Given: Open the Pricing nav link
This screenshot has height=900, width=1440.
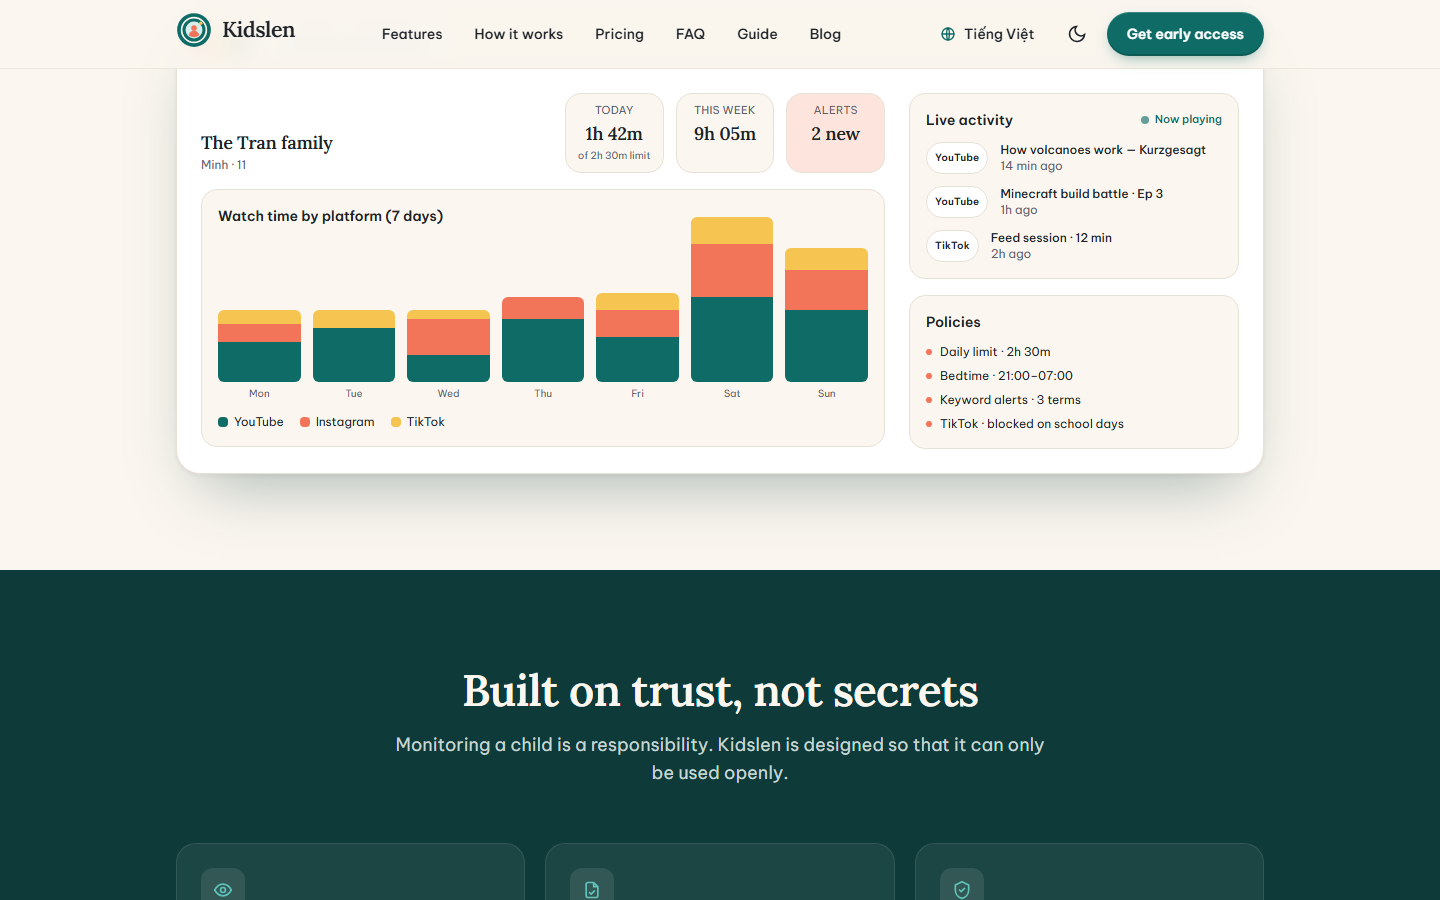Looking at the screenshot, I should [x=619, y=34].
